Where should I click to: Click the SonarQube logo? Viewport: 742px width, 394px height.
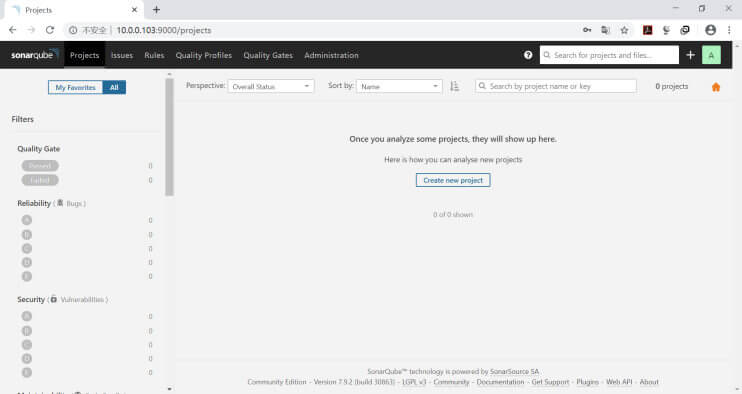click(35, 55)
